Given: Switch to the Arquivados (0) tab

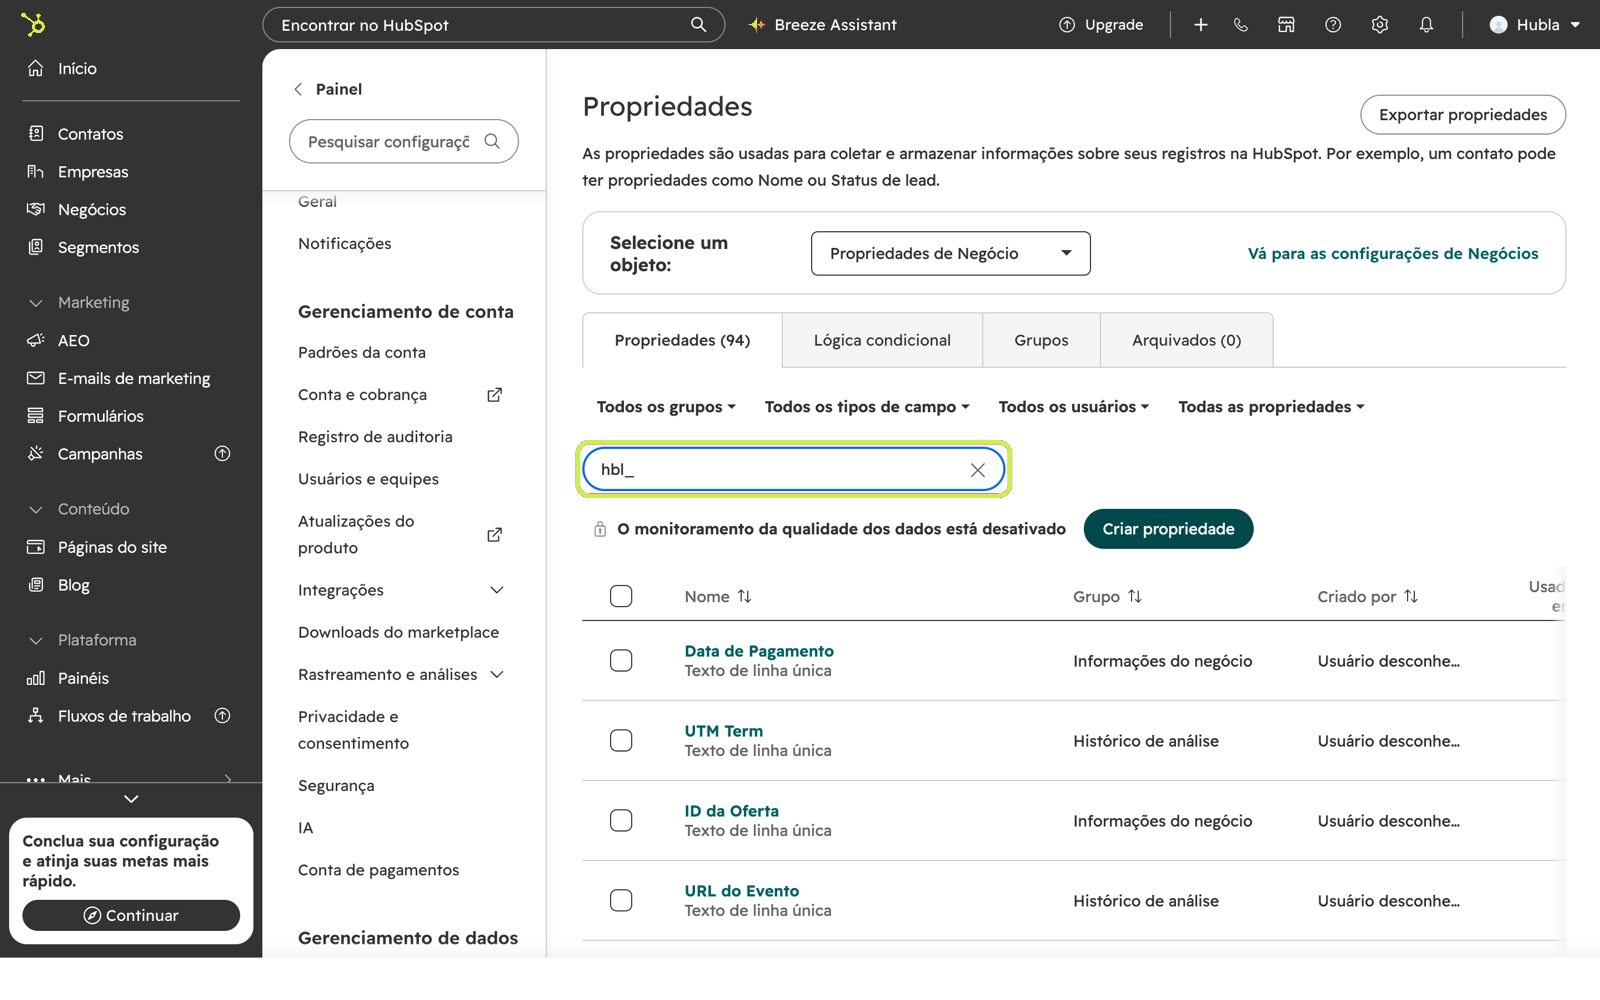Looking at the screenshot, I should [1186, 340].
